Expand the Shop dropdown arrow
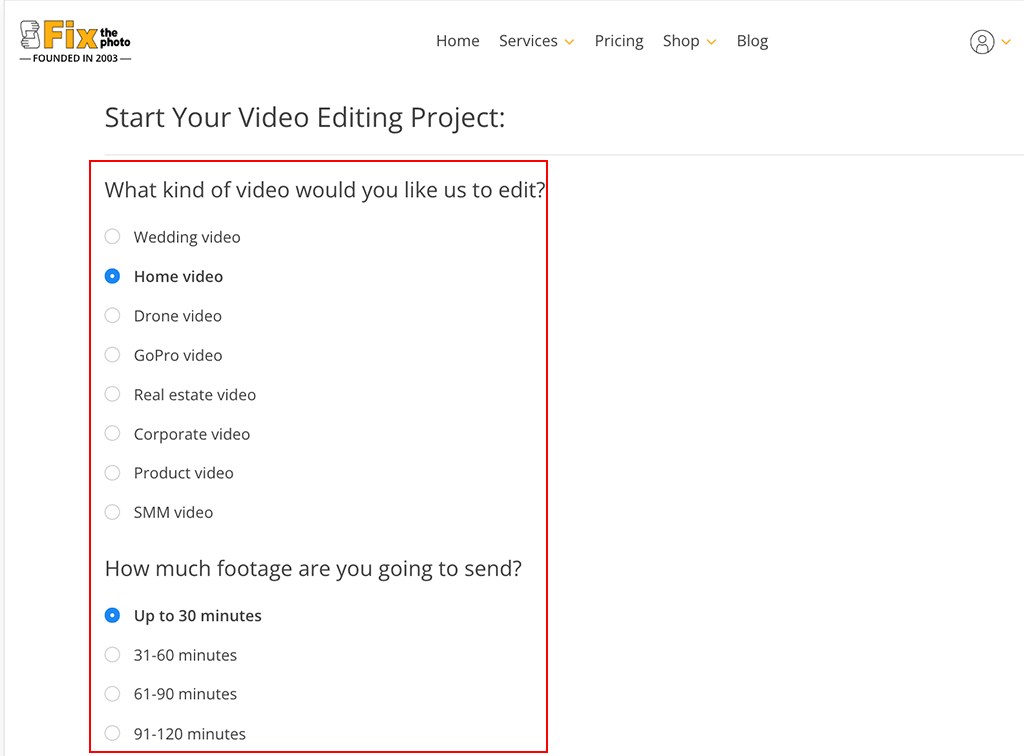1024x756 pixels. click(x=711, y=42)
